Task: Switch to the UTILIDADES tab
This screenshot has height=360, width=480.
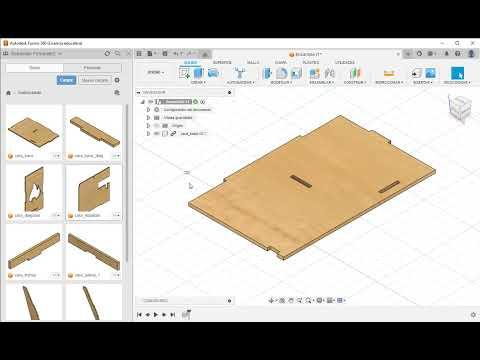Action: point(345,62)
